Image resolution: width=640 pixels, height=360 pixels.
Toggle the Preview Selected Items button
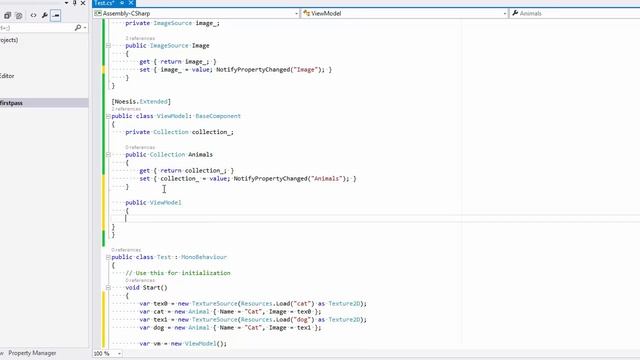(56, 16)
